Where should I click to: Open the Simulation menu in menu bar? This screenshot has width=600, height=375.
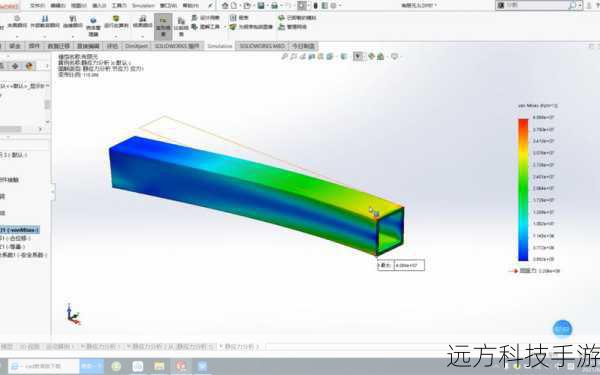click(x=143, y=5)
